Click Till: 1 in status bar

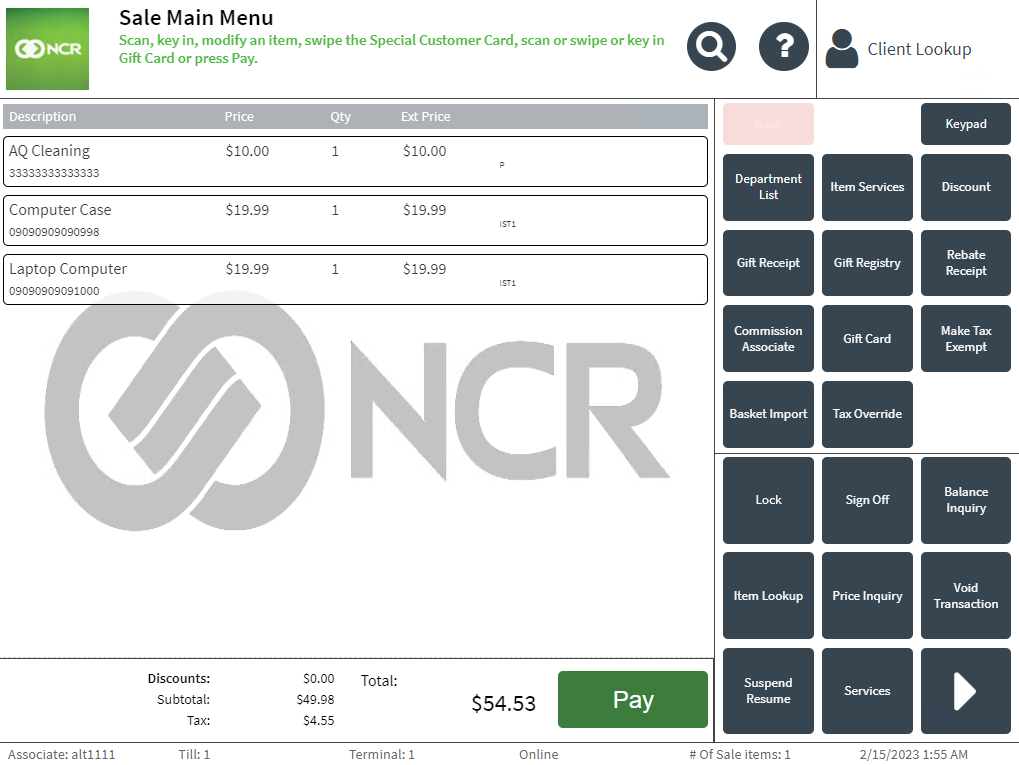(x=194, y=755)
